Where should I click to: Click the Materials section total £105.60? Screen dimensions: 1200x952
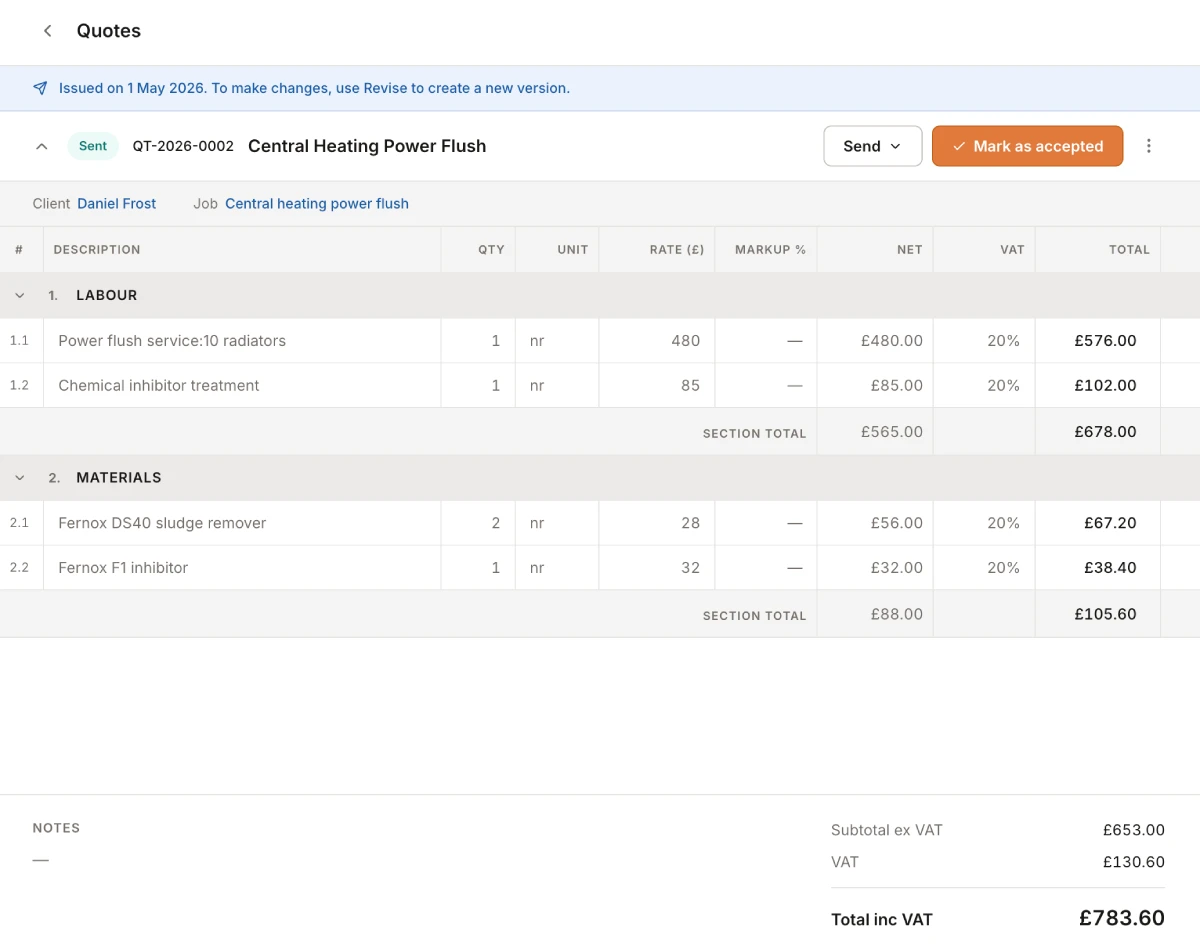[x=1105, y=614]
